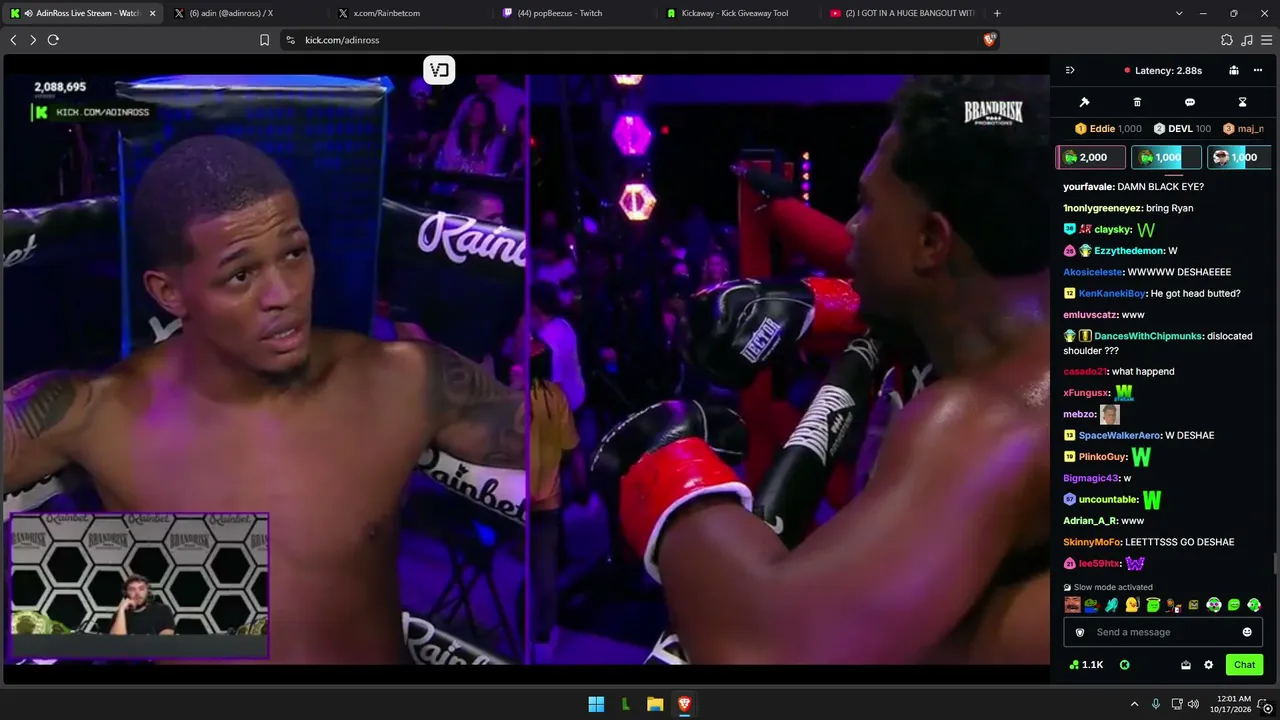1280x720 pixels.
Task: Click the trash can clear chat icon
Action: click(x=1137, y=102)
